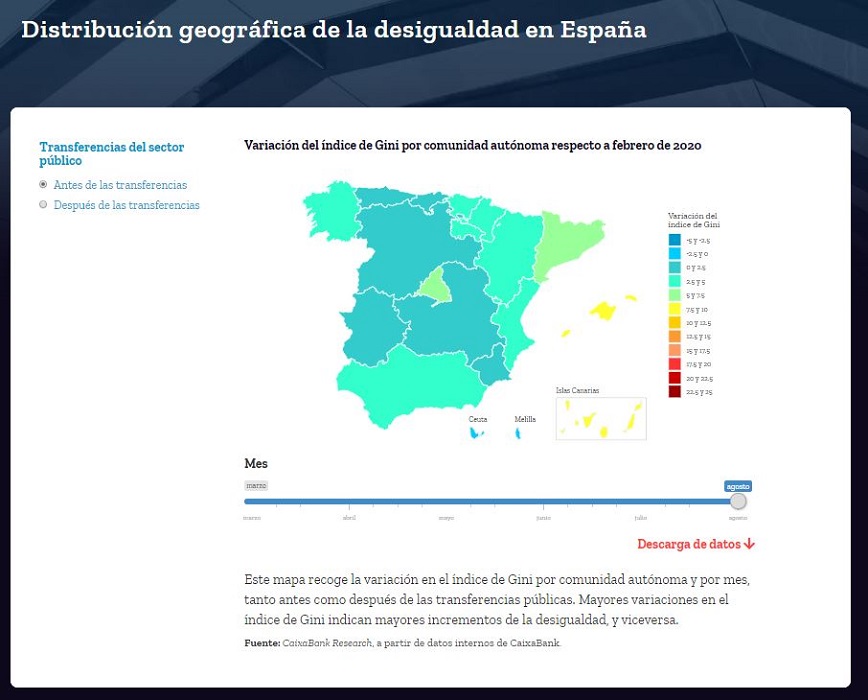
Task: Click the month slider handle at agosto
Action: click(x=738, y=501)
